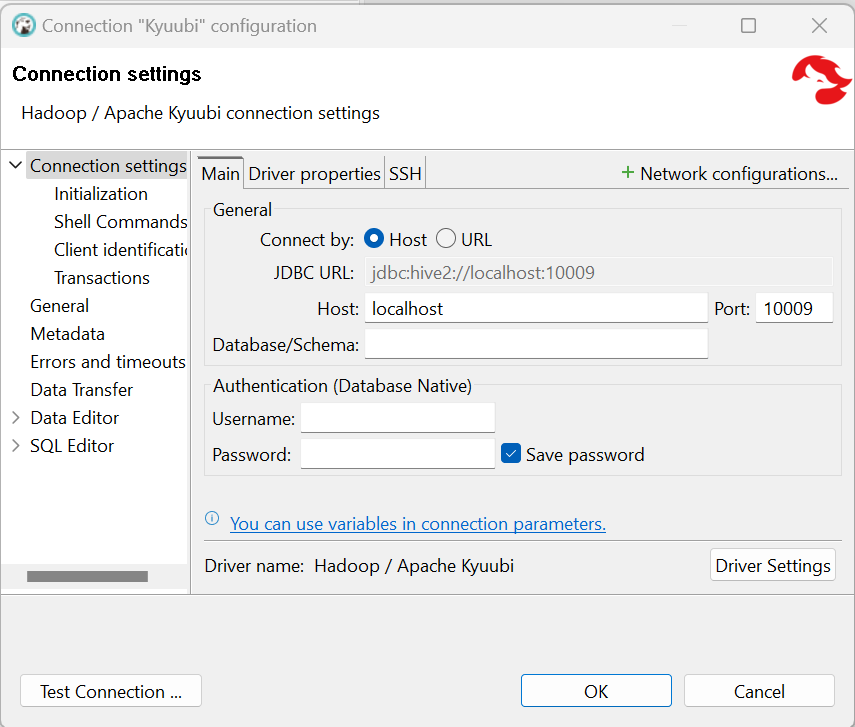Click the sidebar horizontal scrollbar thumb
855x727 pixels.
point(87,576)
